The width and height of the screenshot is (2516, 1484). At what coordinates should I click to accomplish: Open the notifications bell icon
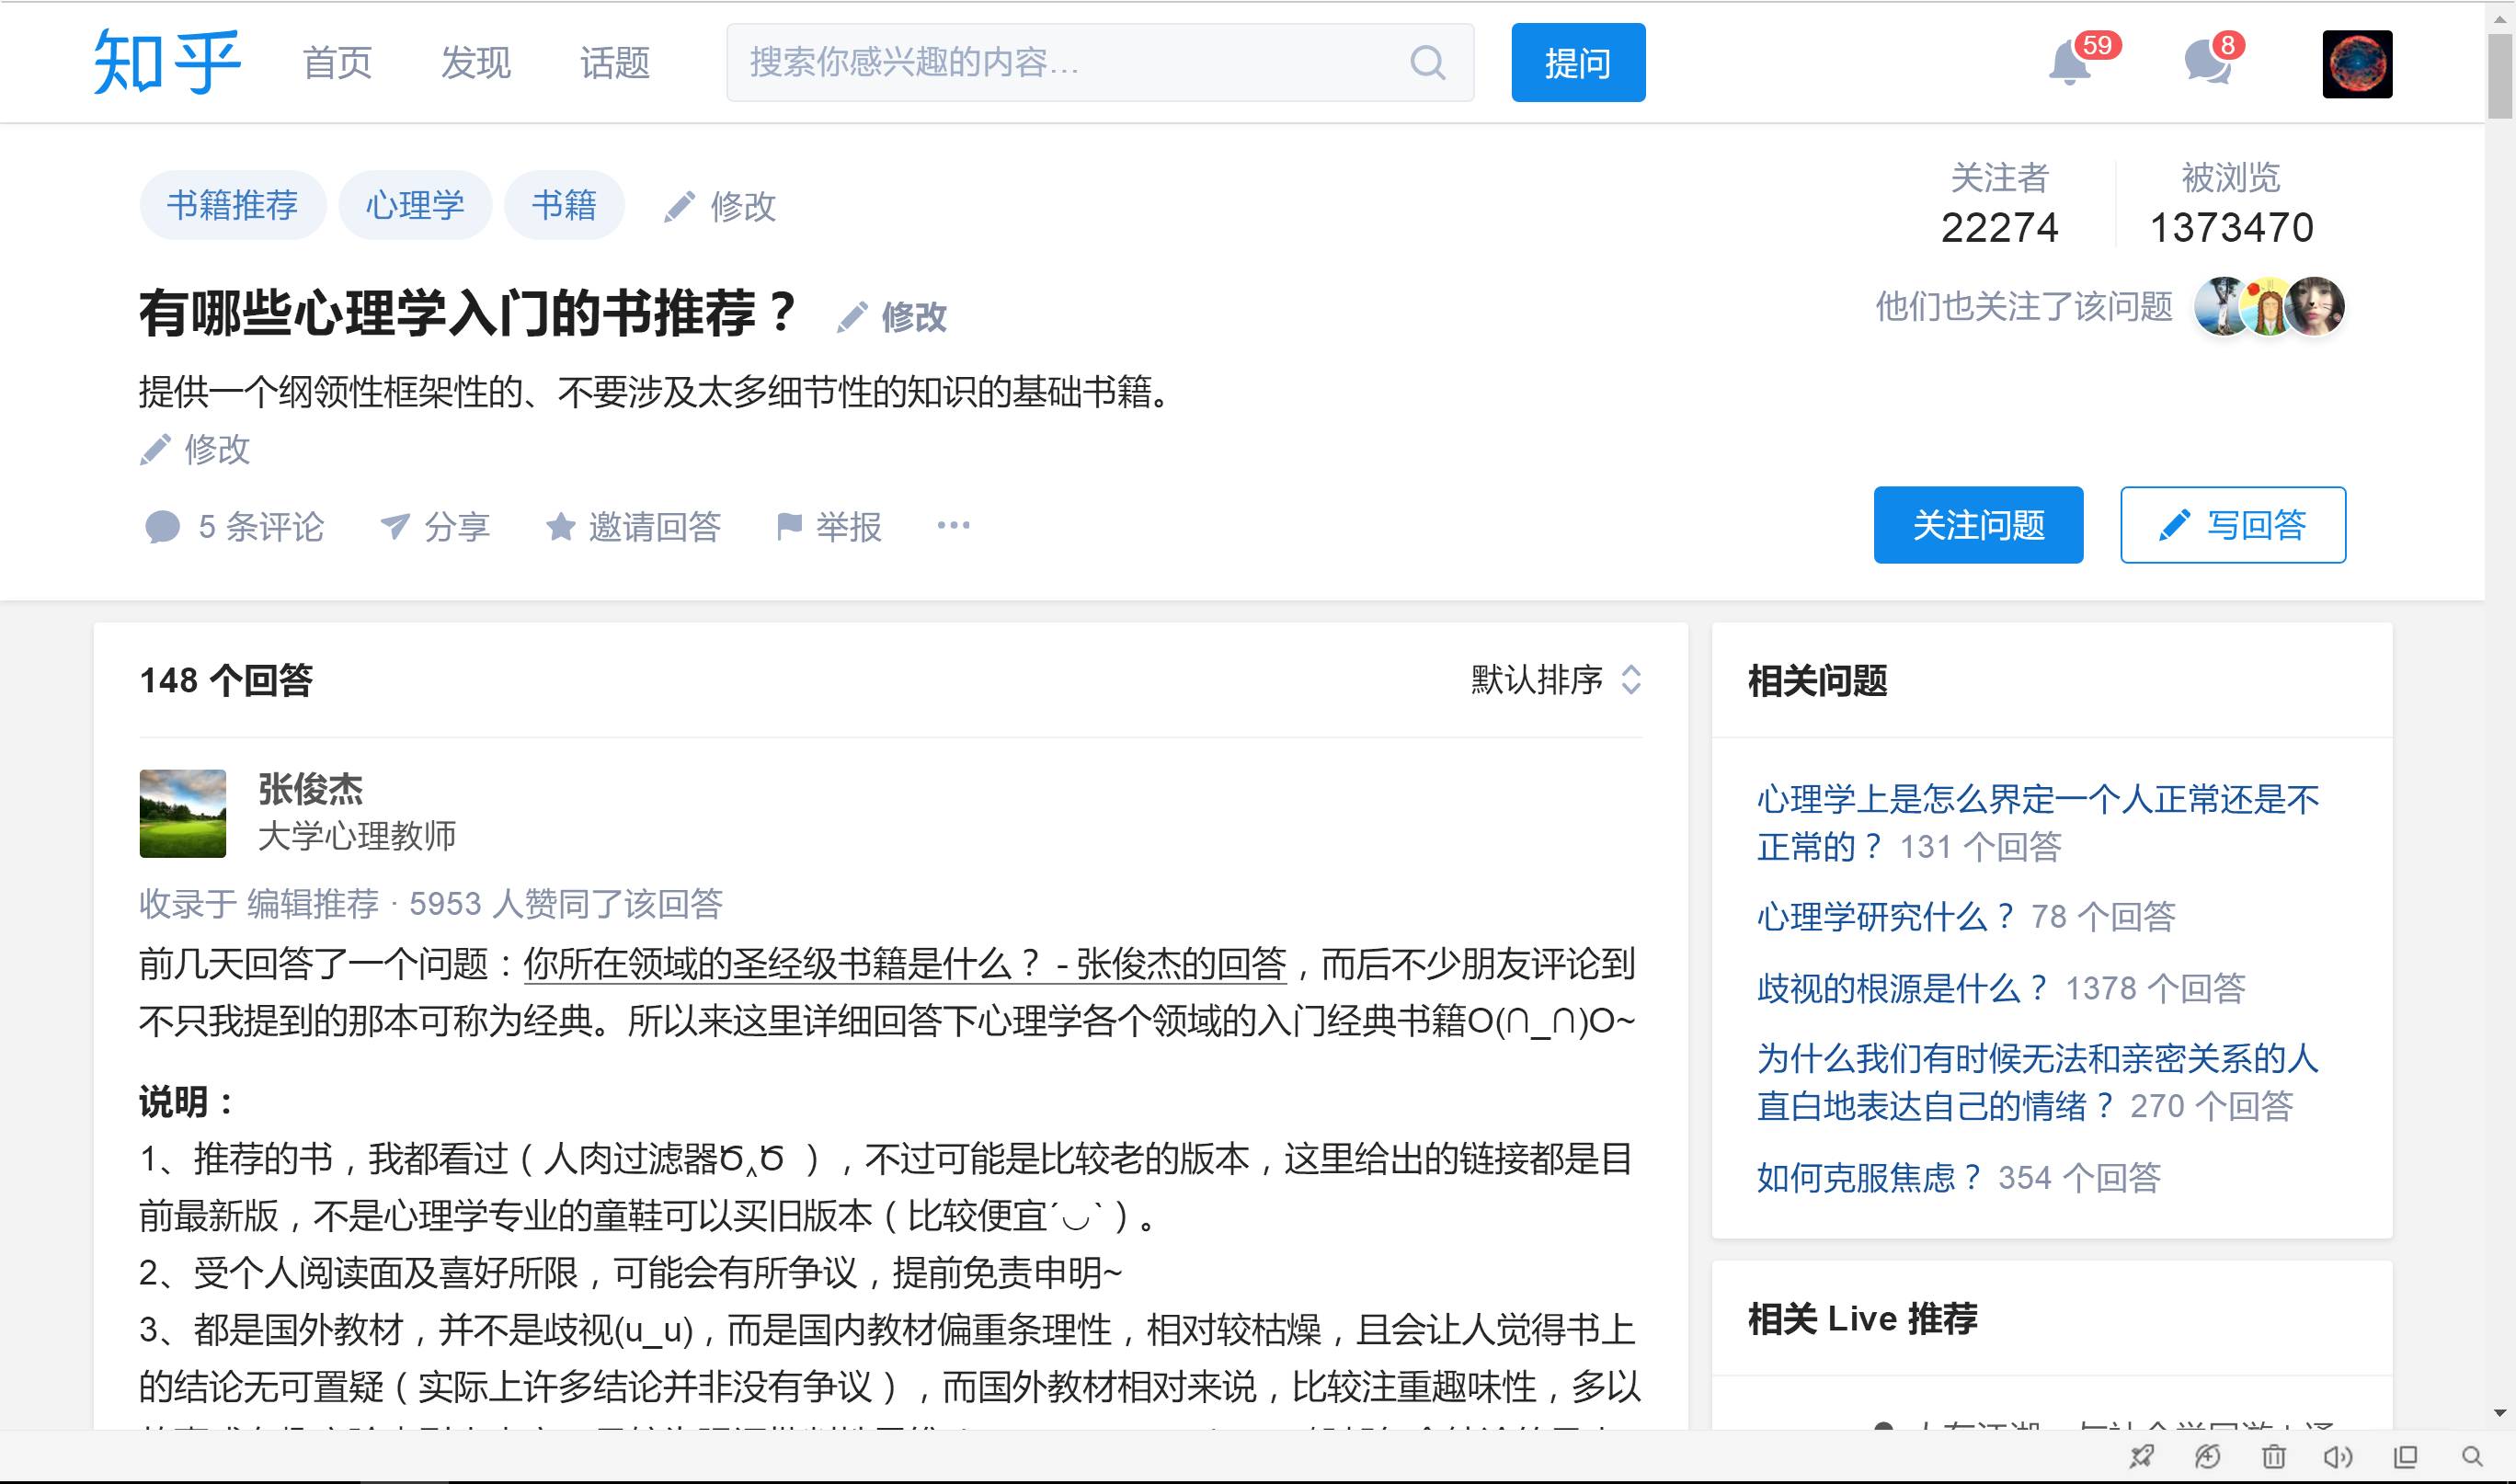coord(2069,65)
